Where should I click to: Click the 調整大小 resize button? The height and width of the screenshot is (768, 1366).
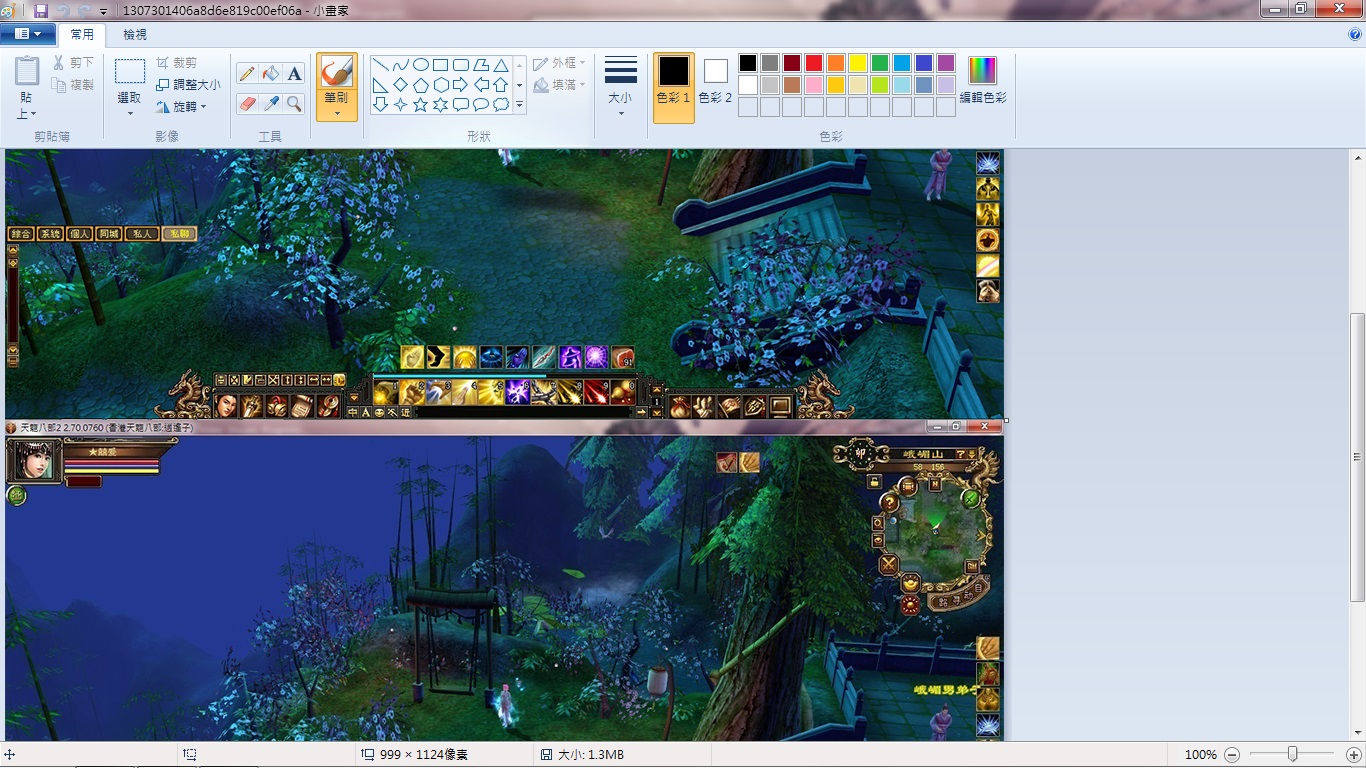pyautogui.click(x=188, y=85)
